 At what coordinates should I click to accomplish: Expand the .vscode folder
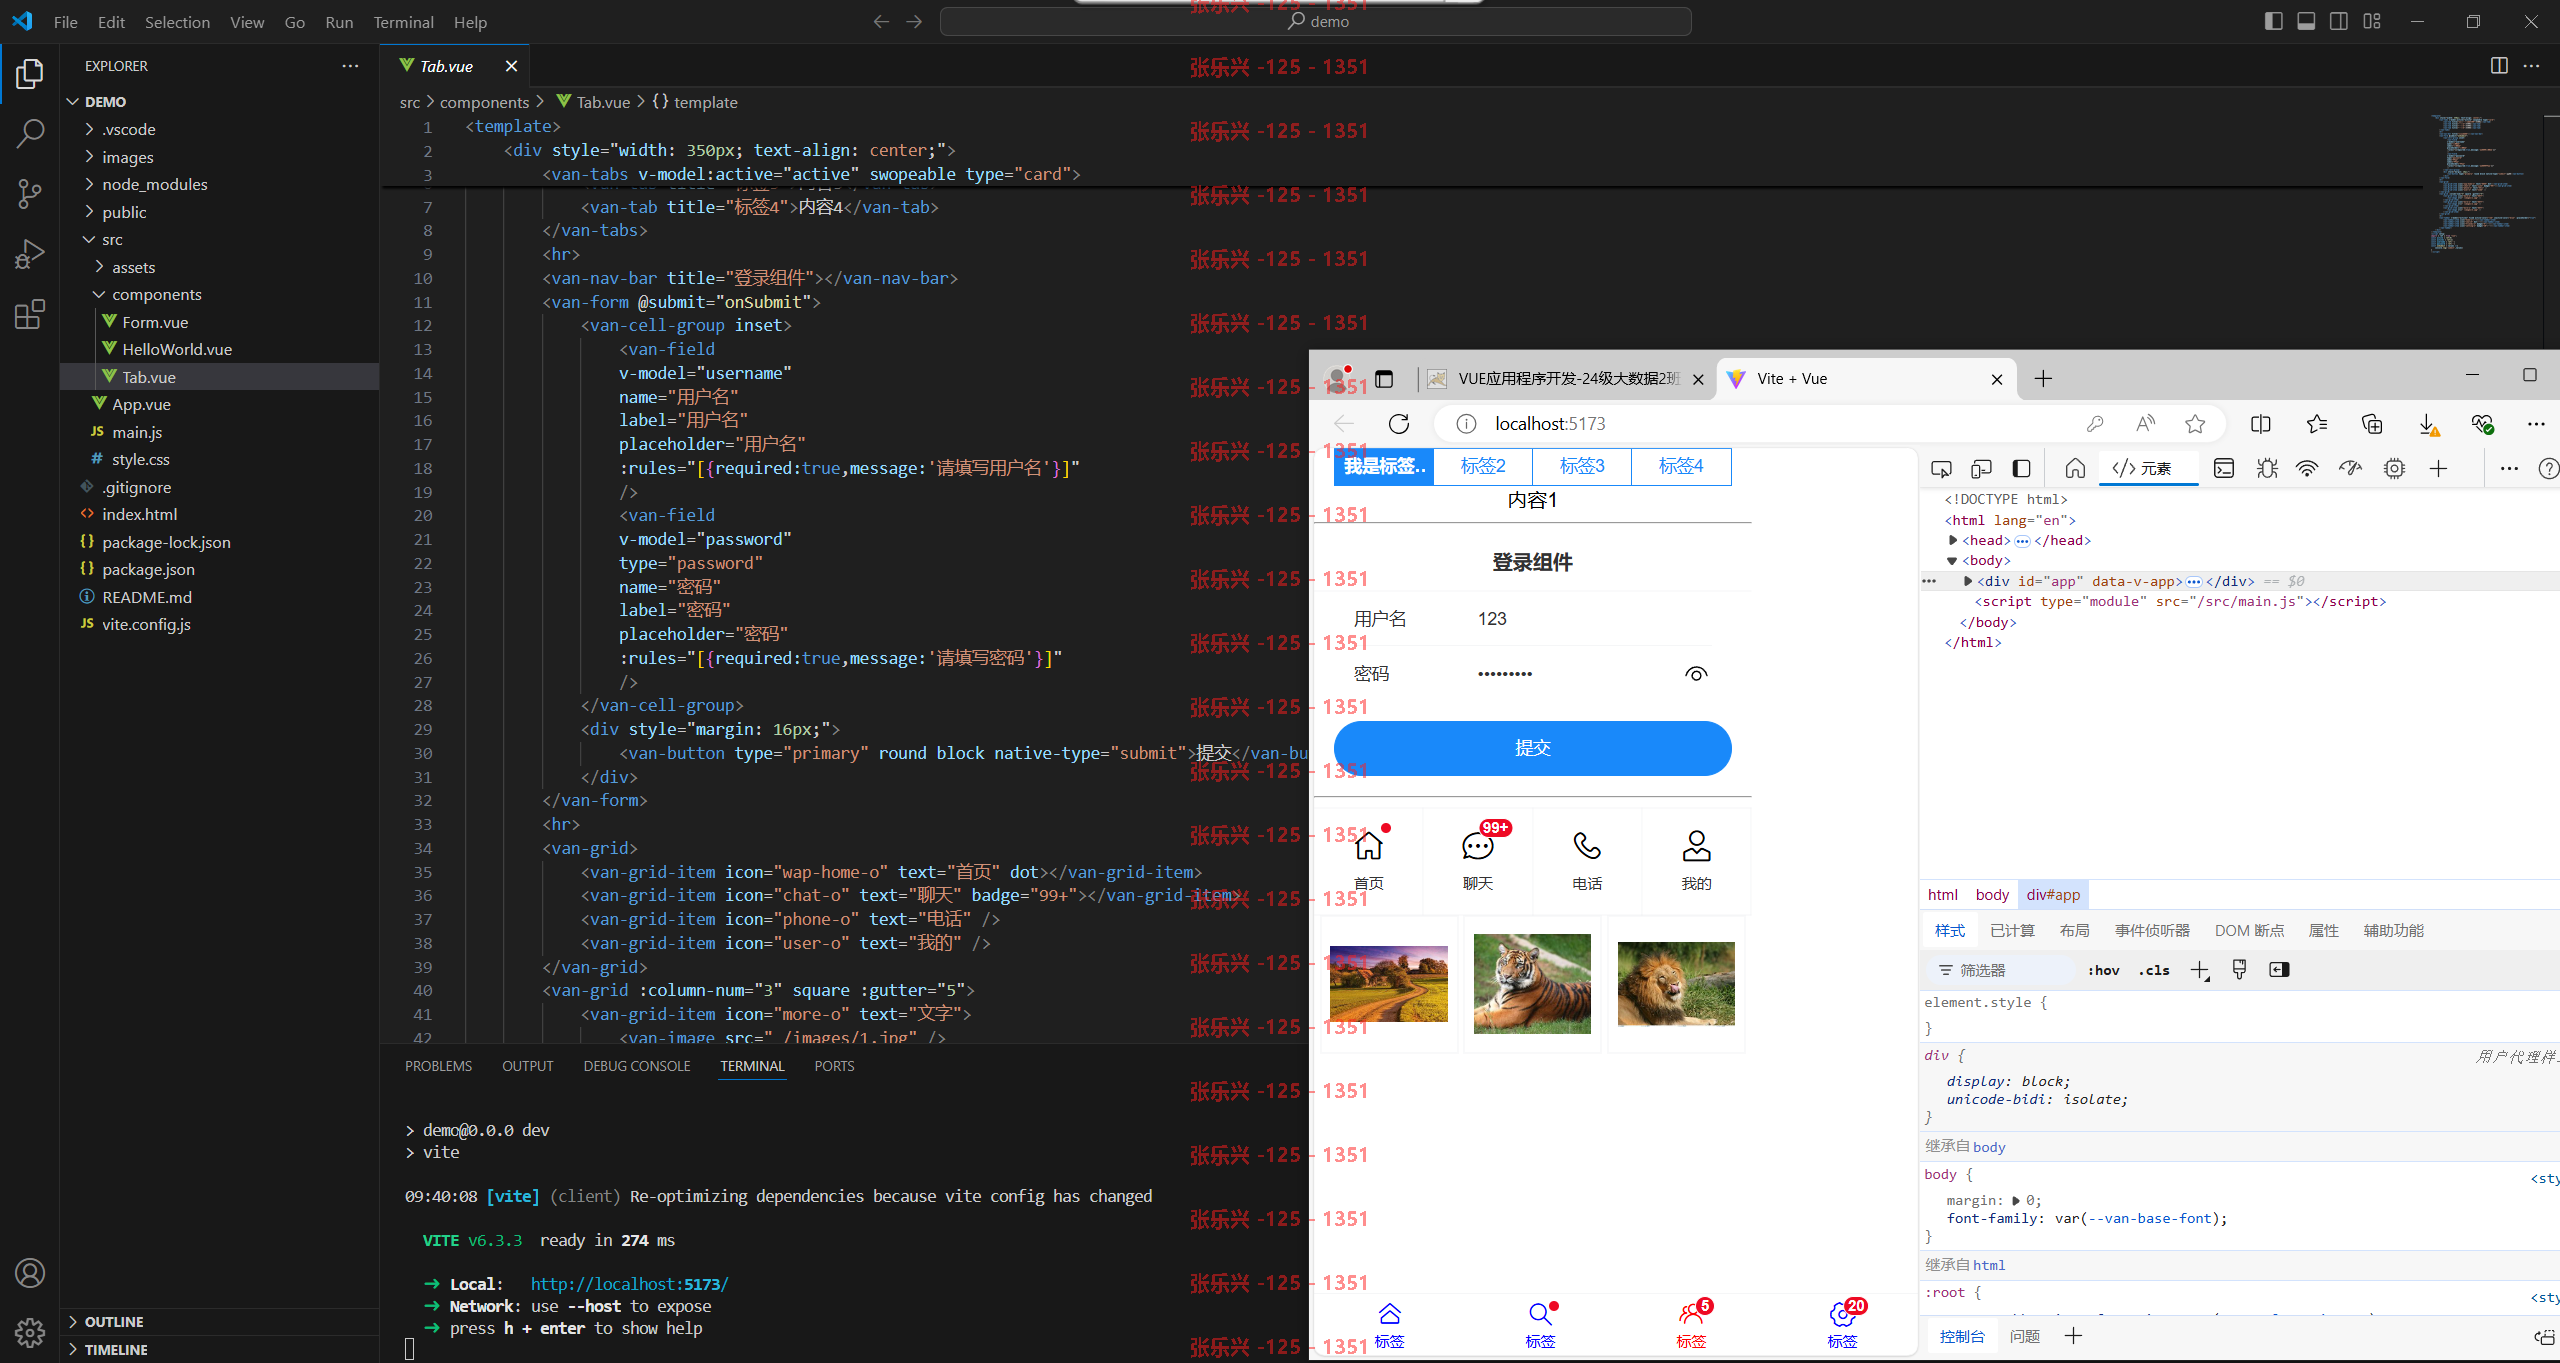point(90,129)
